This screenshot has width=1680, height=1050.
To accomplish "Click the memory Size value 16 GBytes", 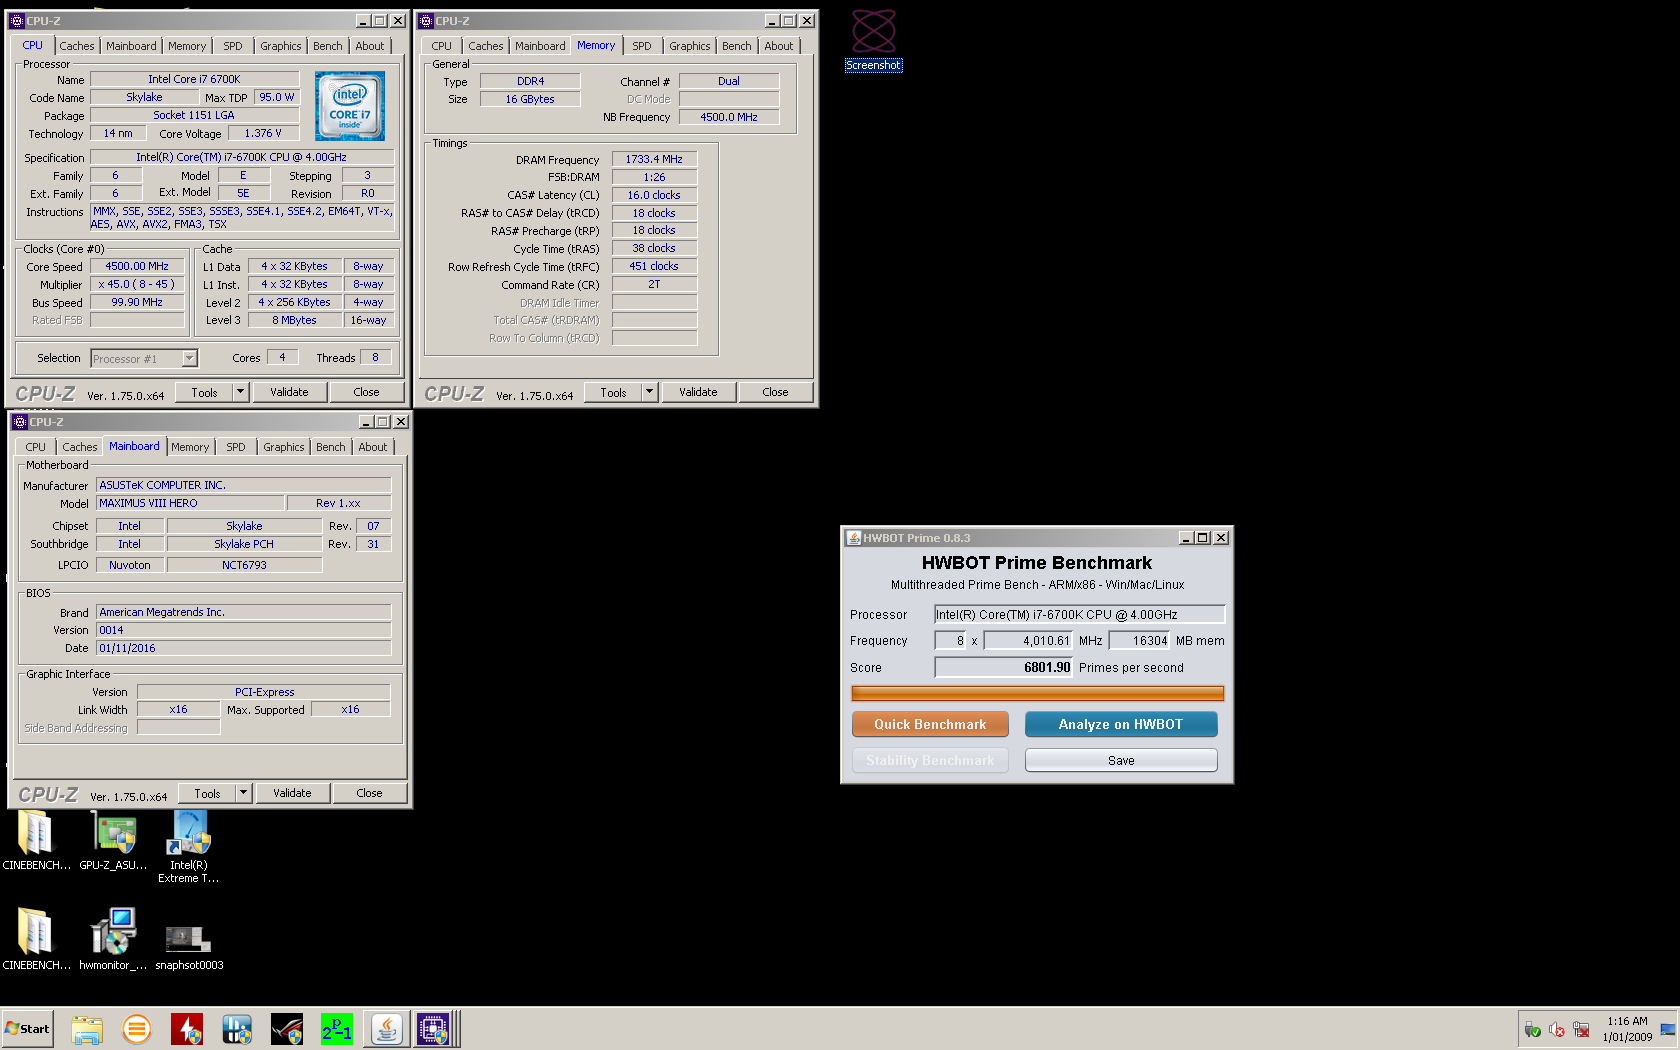I will tap(530, 100).
